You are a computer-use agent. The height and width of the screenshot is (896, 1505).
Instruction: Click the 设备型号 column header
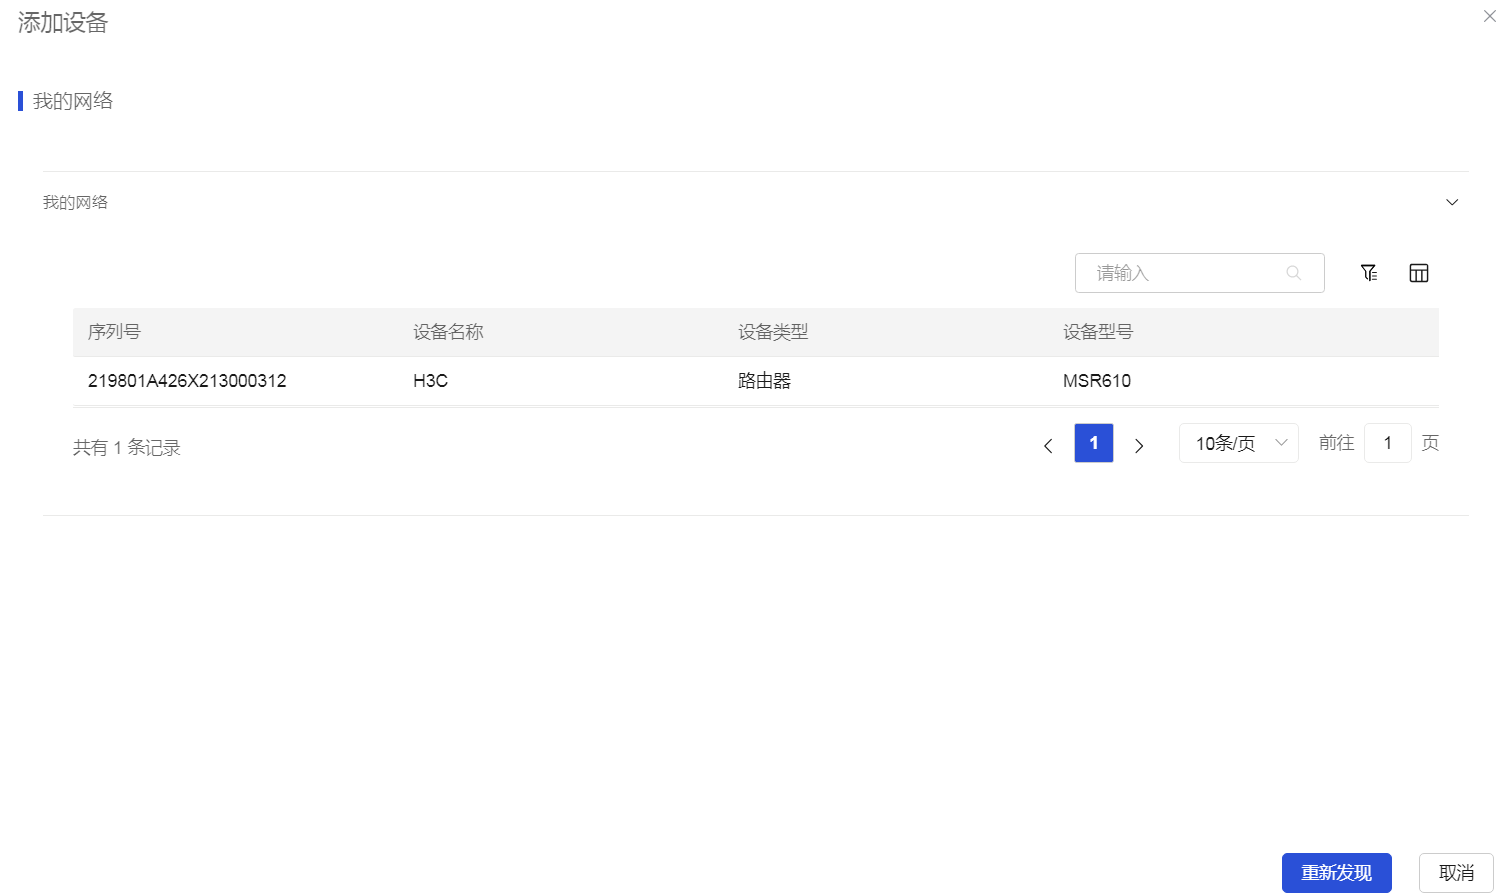[1098, 332]
